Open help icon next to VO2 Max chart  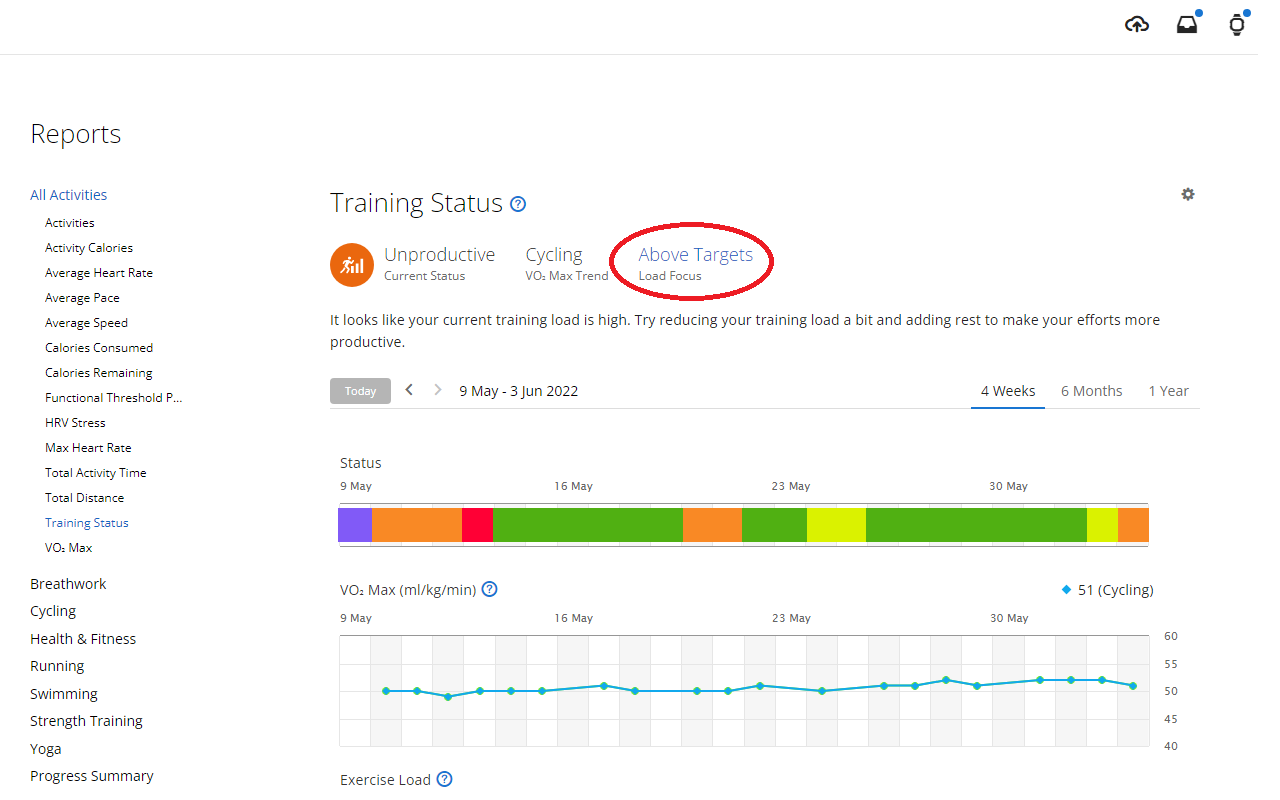click(x=490, y=589)
